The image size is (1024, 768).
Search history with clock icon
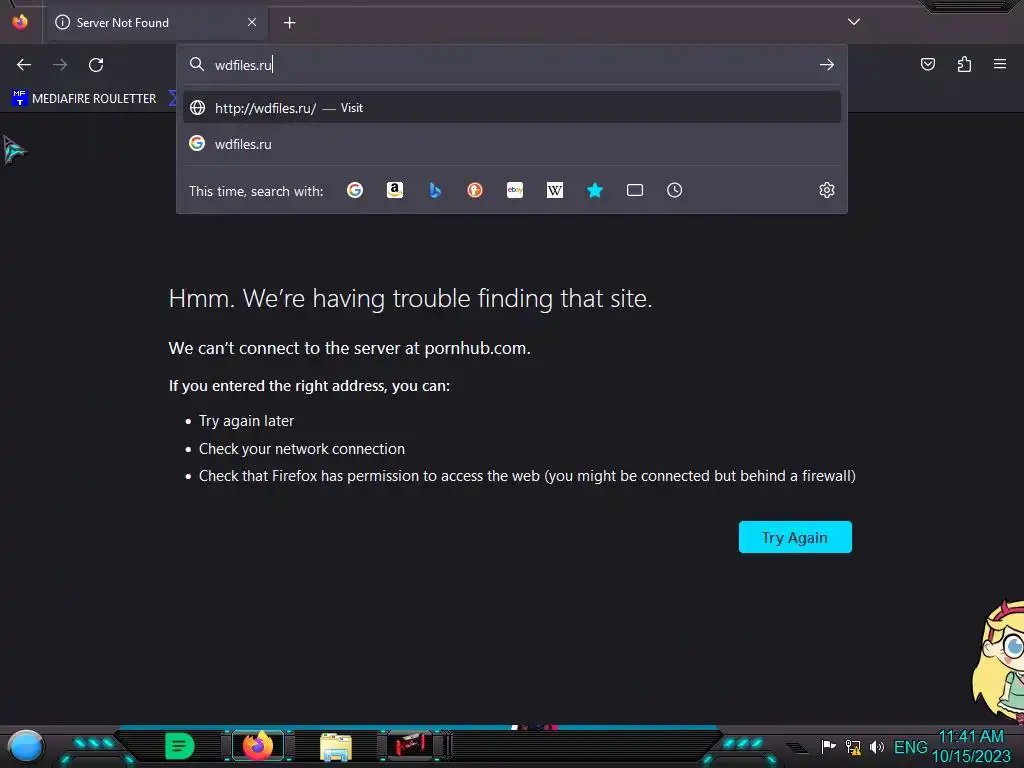click(675, 190)
